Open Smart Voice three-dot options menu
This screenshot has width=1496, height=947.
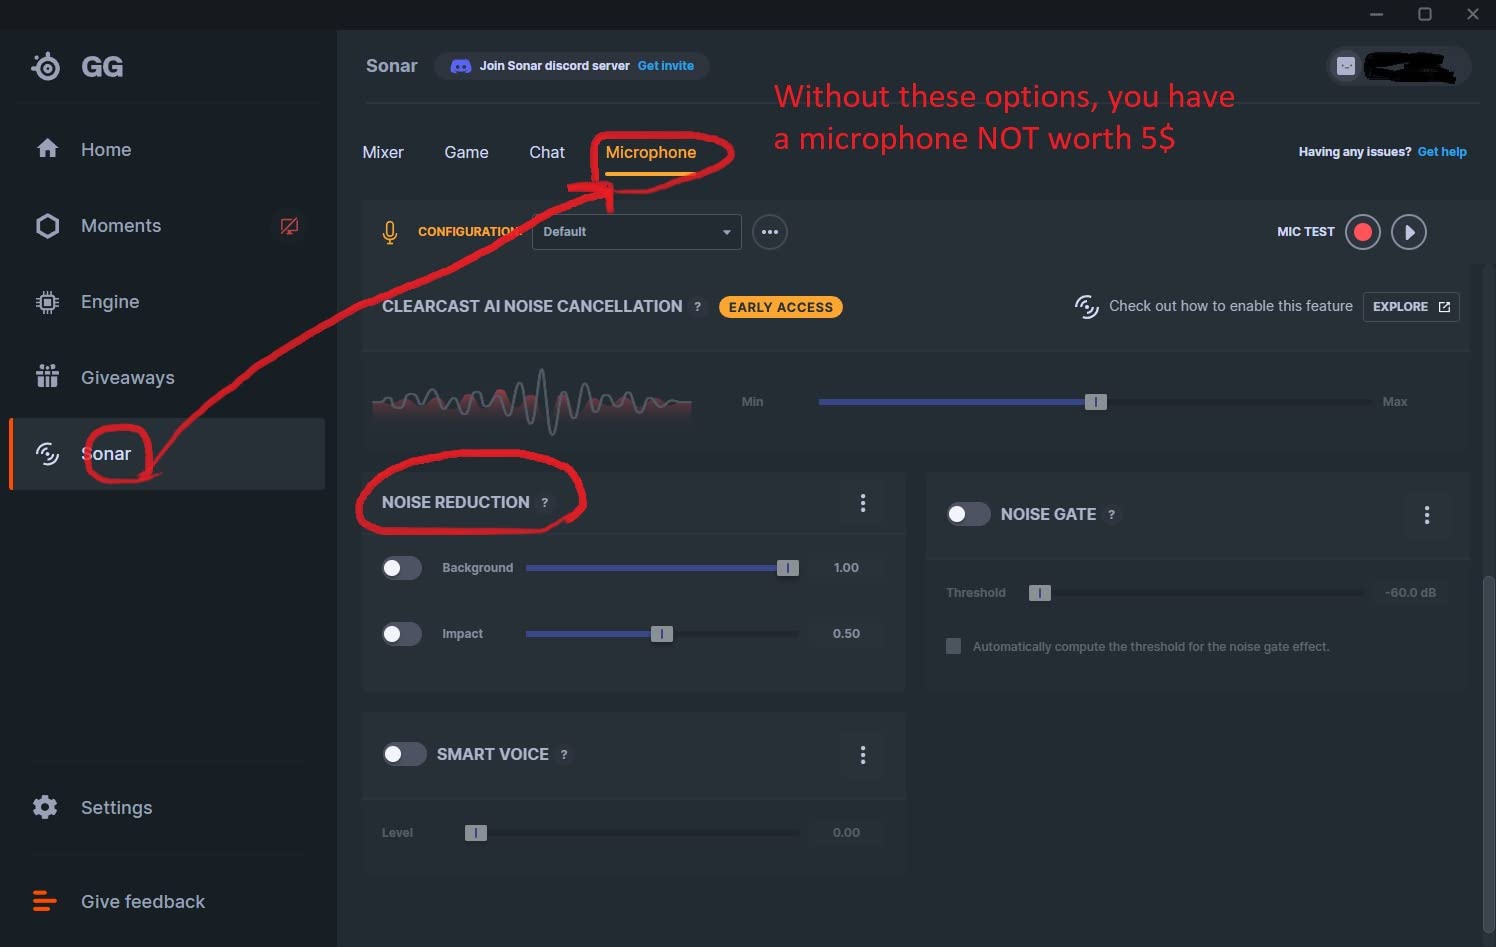coord(863,755)
